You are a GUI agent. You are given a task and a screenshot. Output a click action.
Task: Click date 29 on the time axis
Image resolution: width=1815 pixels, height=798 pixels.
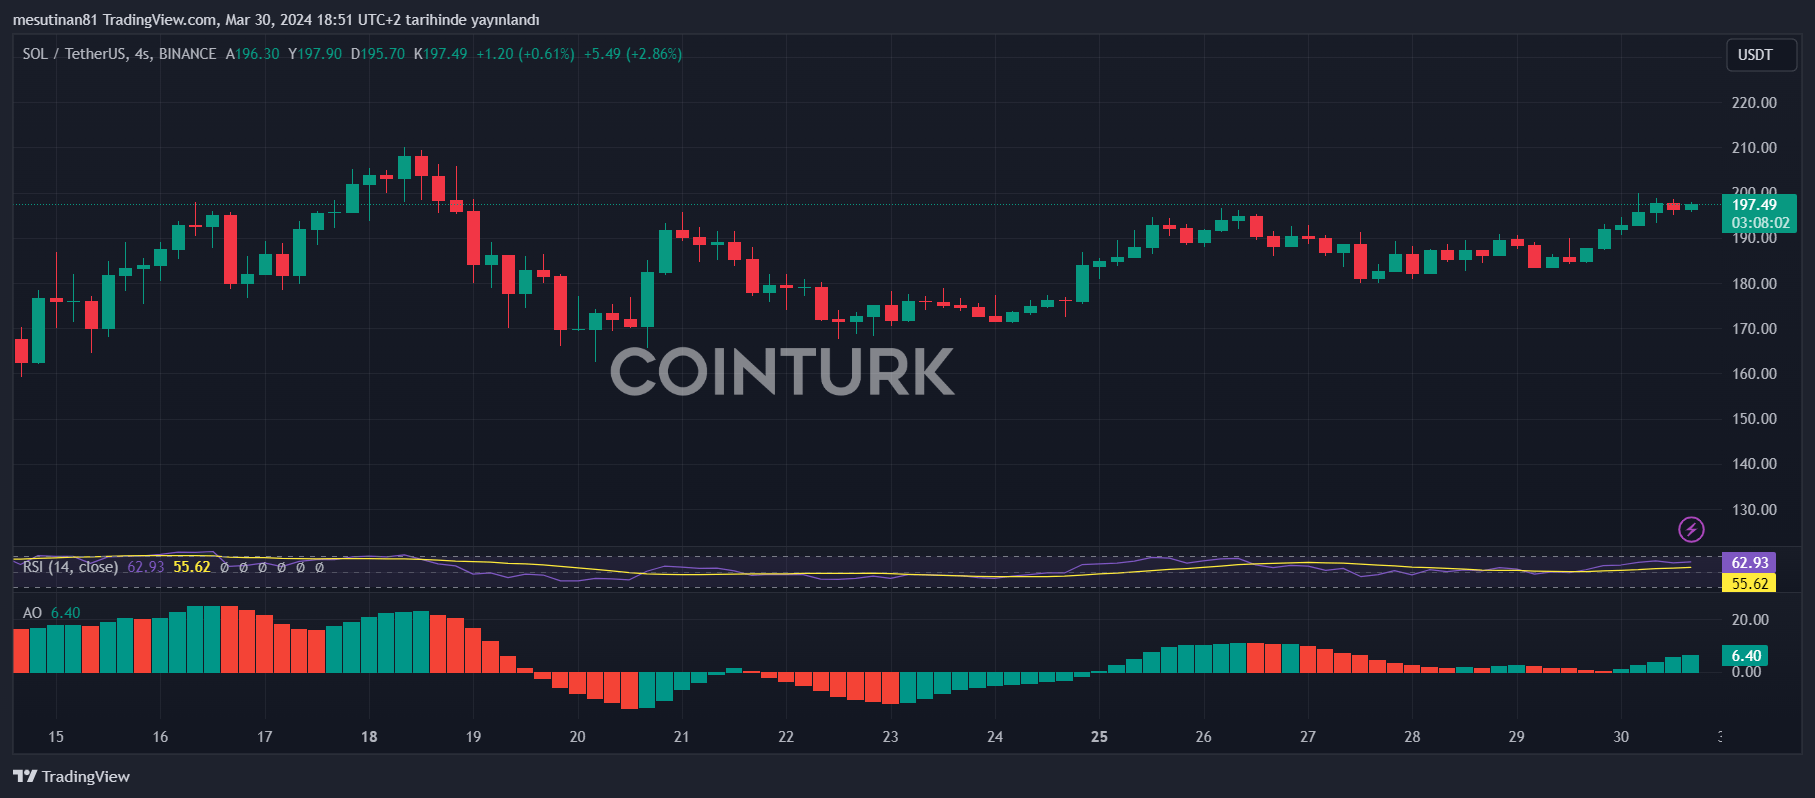point(1516,737)
